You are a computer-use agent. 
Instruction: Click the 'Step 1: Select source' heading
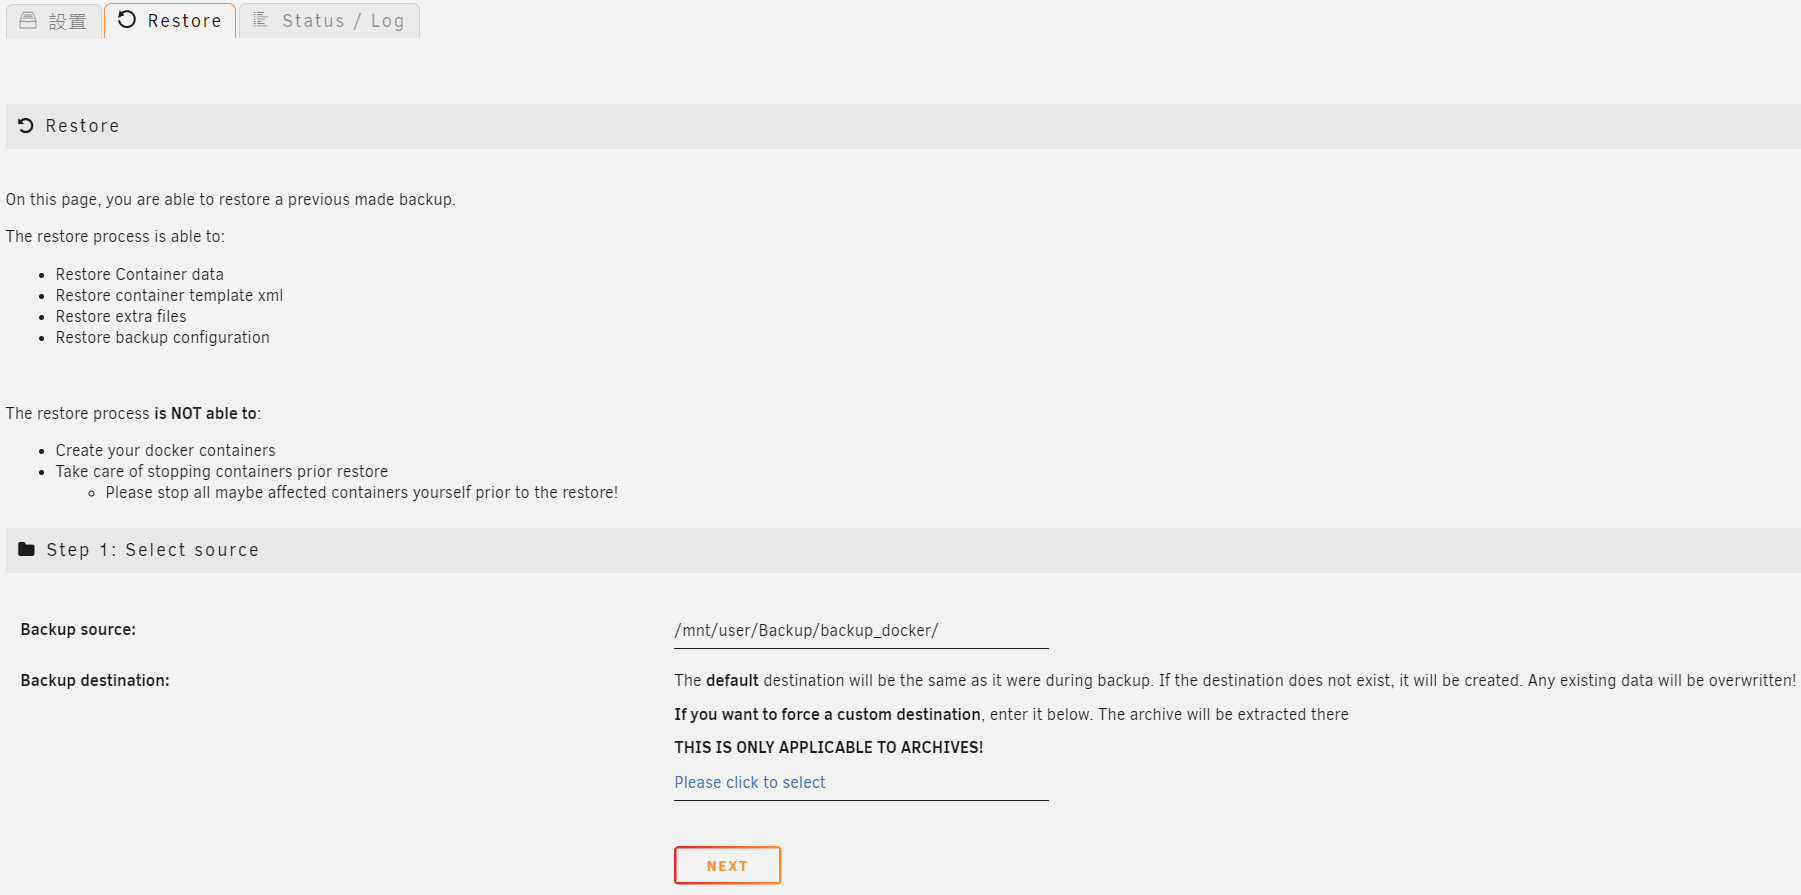(x=152, y=550)
